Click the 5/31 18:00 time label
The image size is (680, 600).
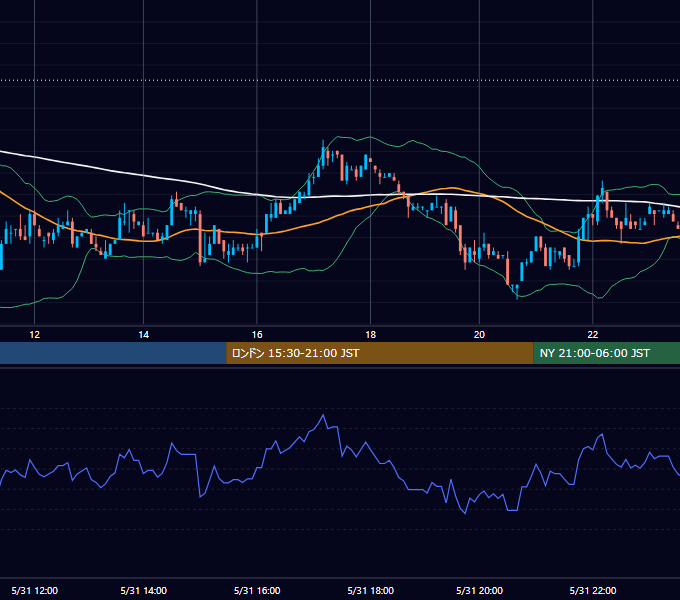pyautogui.click(x=370, y=590)
